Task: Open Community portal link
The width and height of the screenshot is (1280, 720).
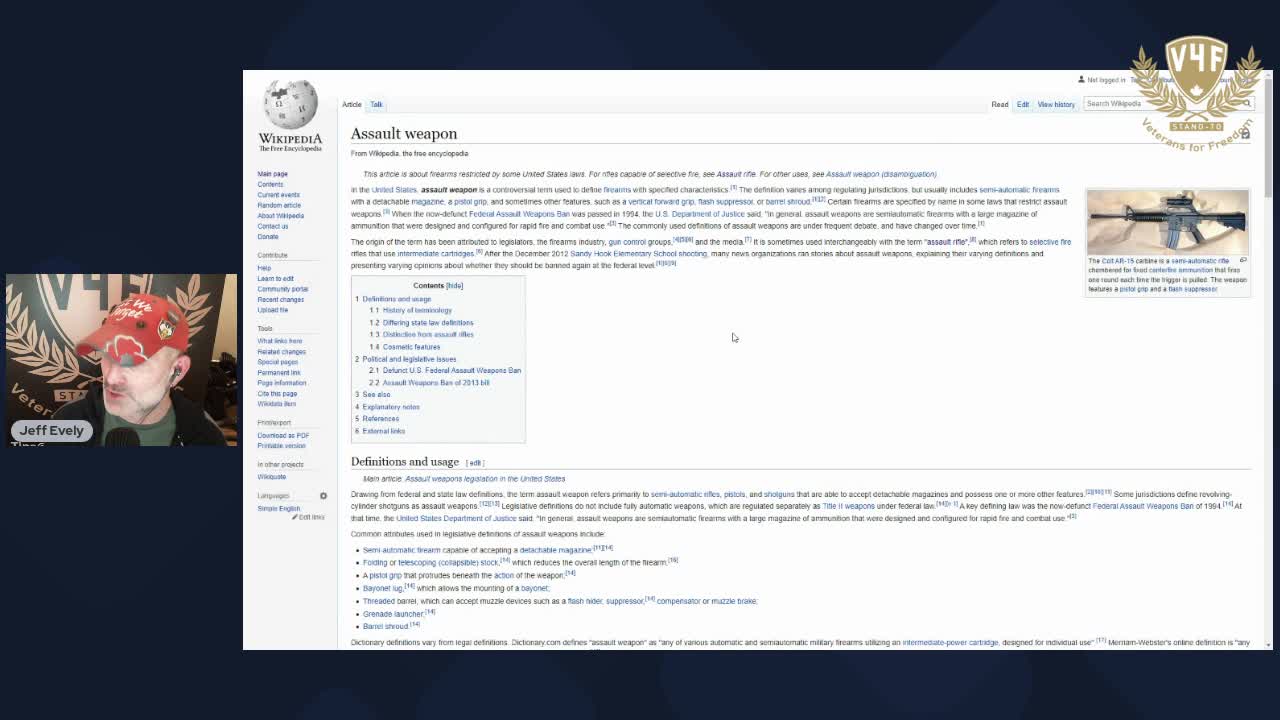Action: pos(282,289)
